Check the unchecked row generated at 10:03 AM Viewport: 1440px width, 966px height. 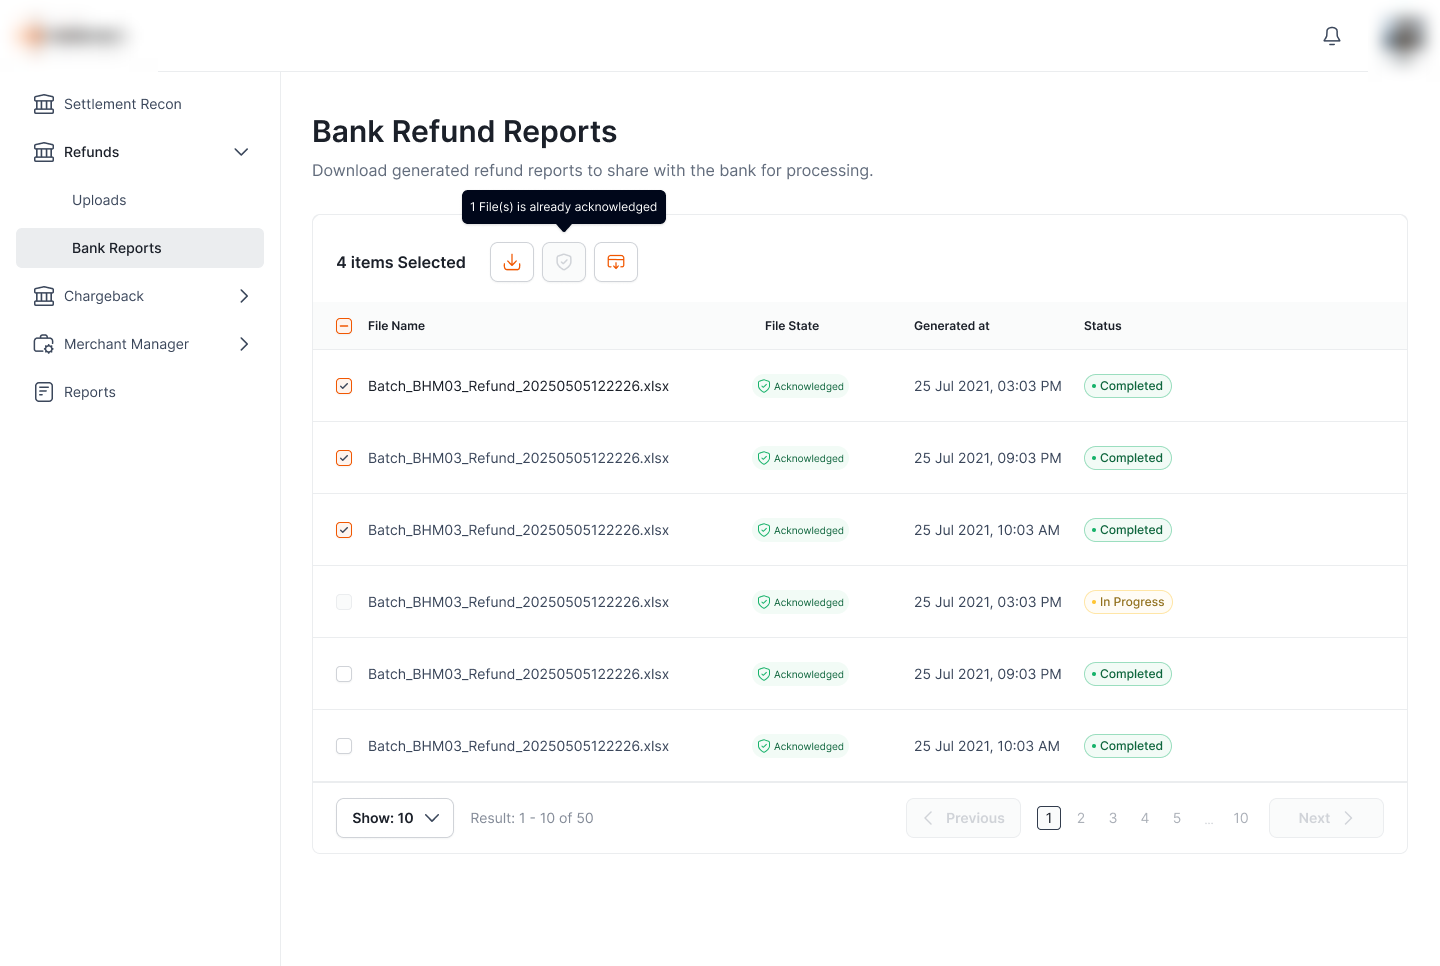(x=344, y=746)
